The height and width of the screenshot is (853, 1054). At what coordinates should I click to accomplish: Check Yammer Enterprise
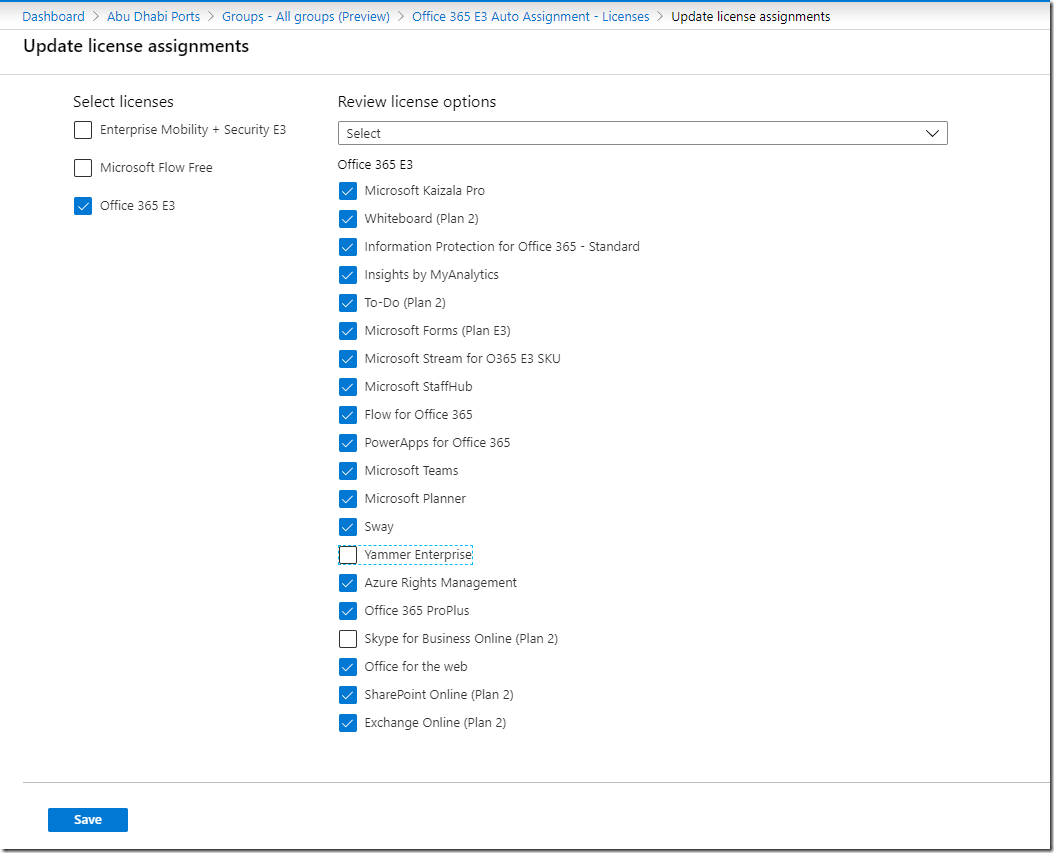(348, 555)
